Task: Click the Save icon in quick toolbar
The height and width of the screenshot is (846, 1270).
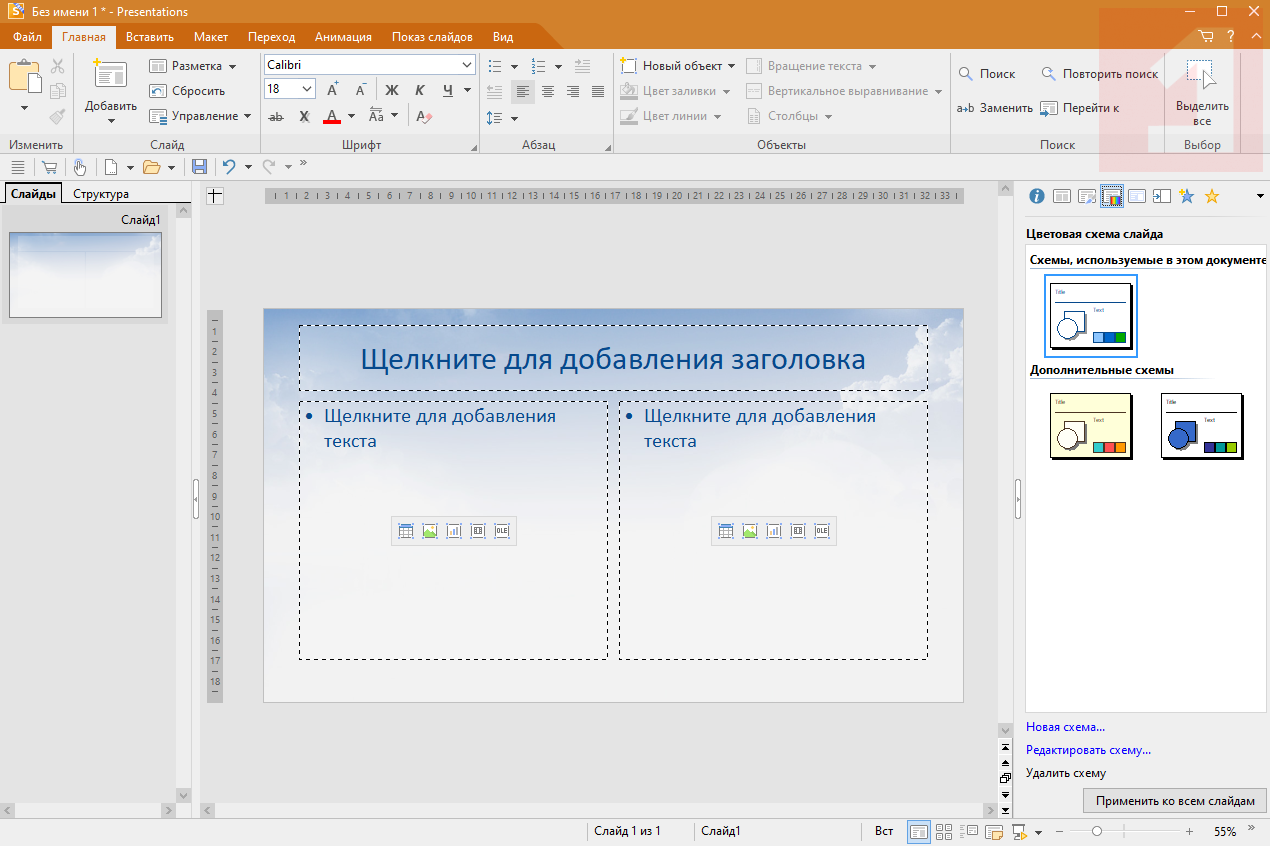Action: point(199,167)
